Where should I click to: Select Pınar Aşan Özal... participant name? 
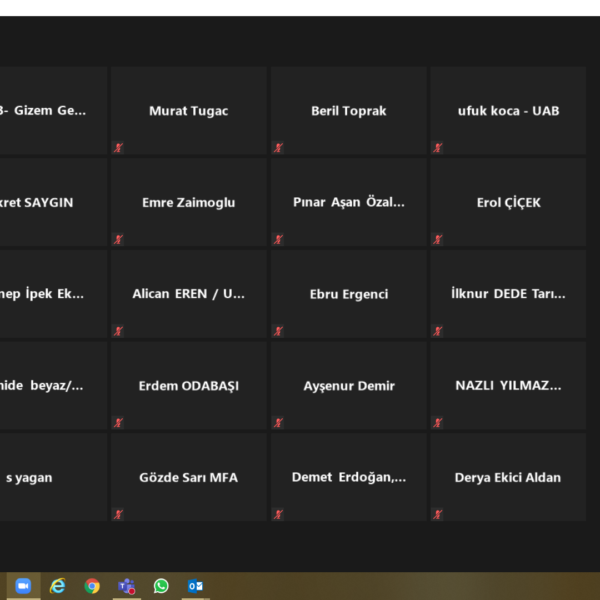[349, 202]
